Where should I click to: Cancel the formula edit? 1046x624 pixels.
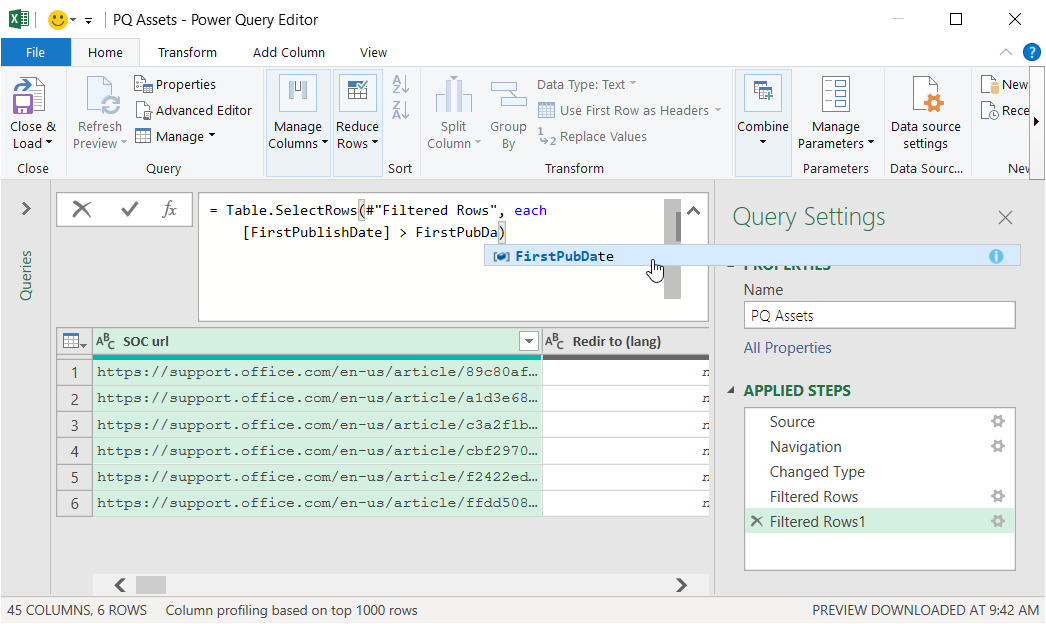pyautogui.click(x=81, y=210)
